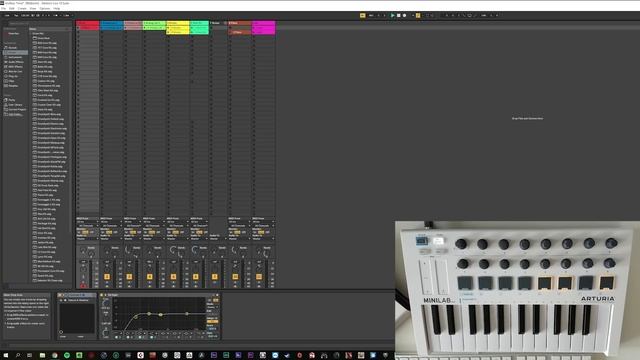Toggle the magenta track's activator button
The height and width of the screenshot is (360, 640).
coord(259,277)
